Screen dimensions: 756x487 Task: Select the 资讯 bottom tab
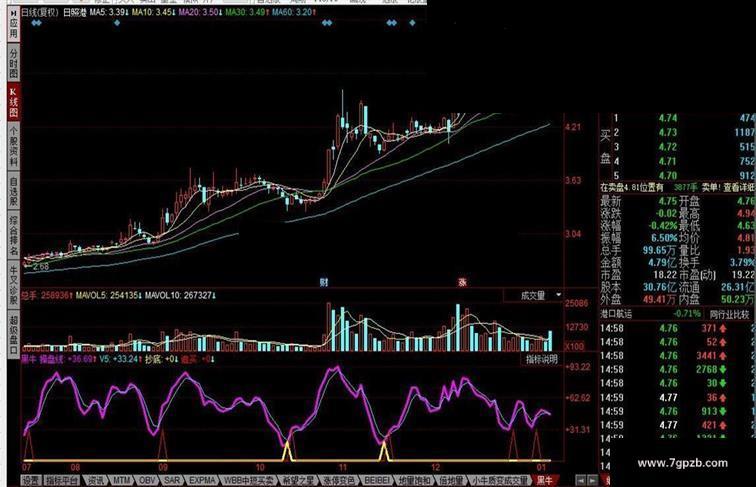[95, 480]
